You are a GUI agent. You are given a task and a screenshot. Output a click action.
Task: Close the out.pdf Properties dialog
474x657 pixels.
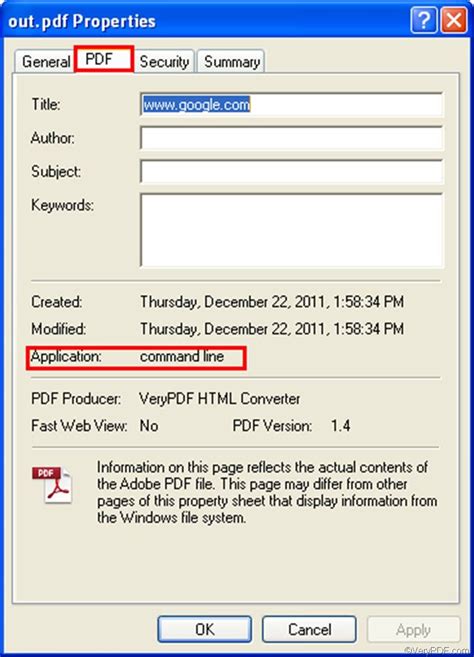pos(454,20)
